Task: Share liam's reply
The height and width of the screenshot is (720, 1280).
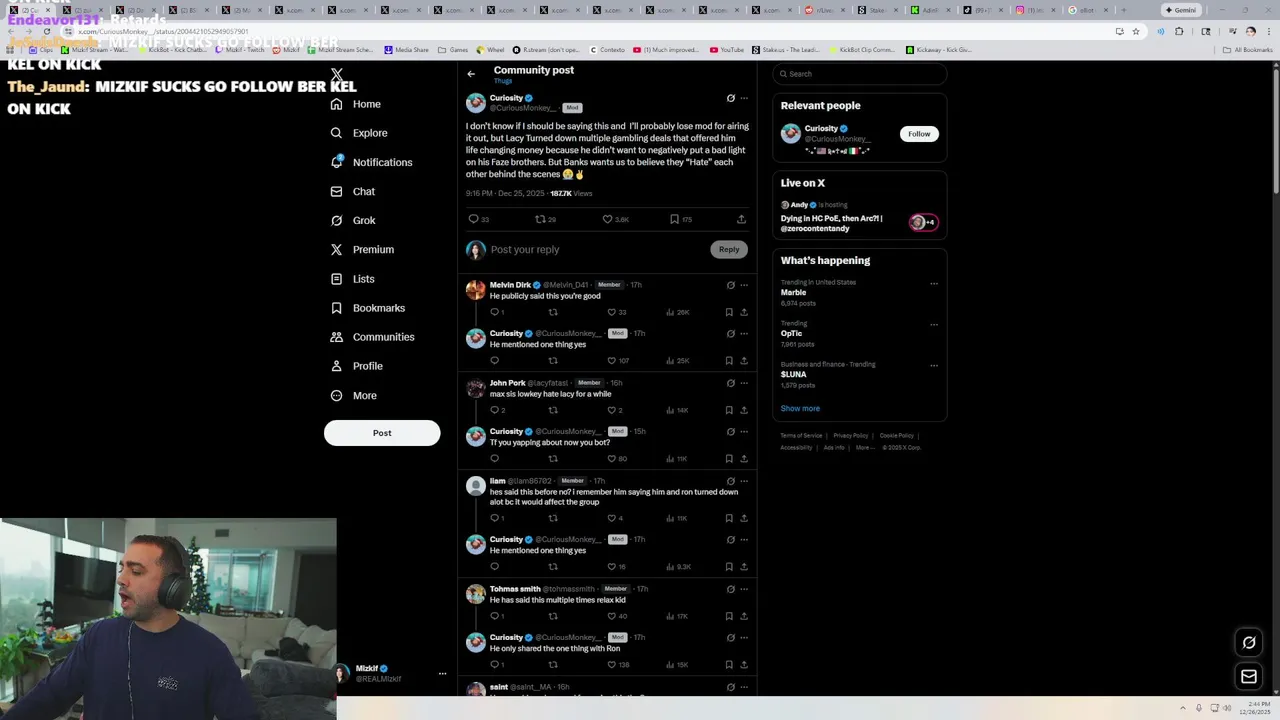Action: click(744, 518)
